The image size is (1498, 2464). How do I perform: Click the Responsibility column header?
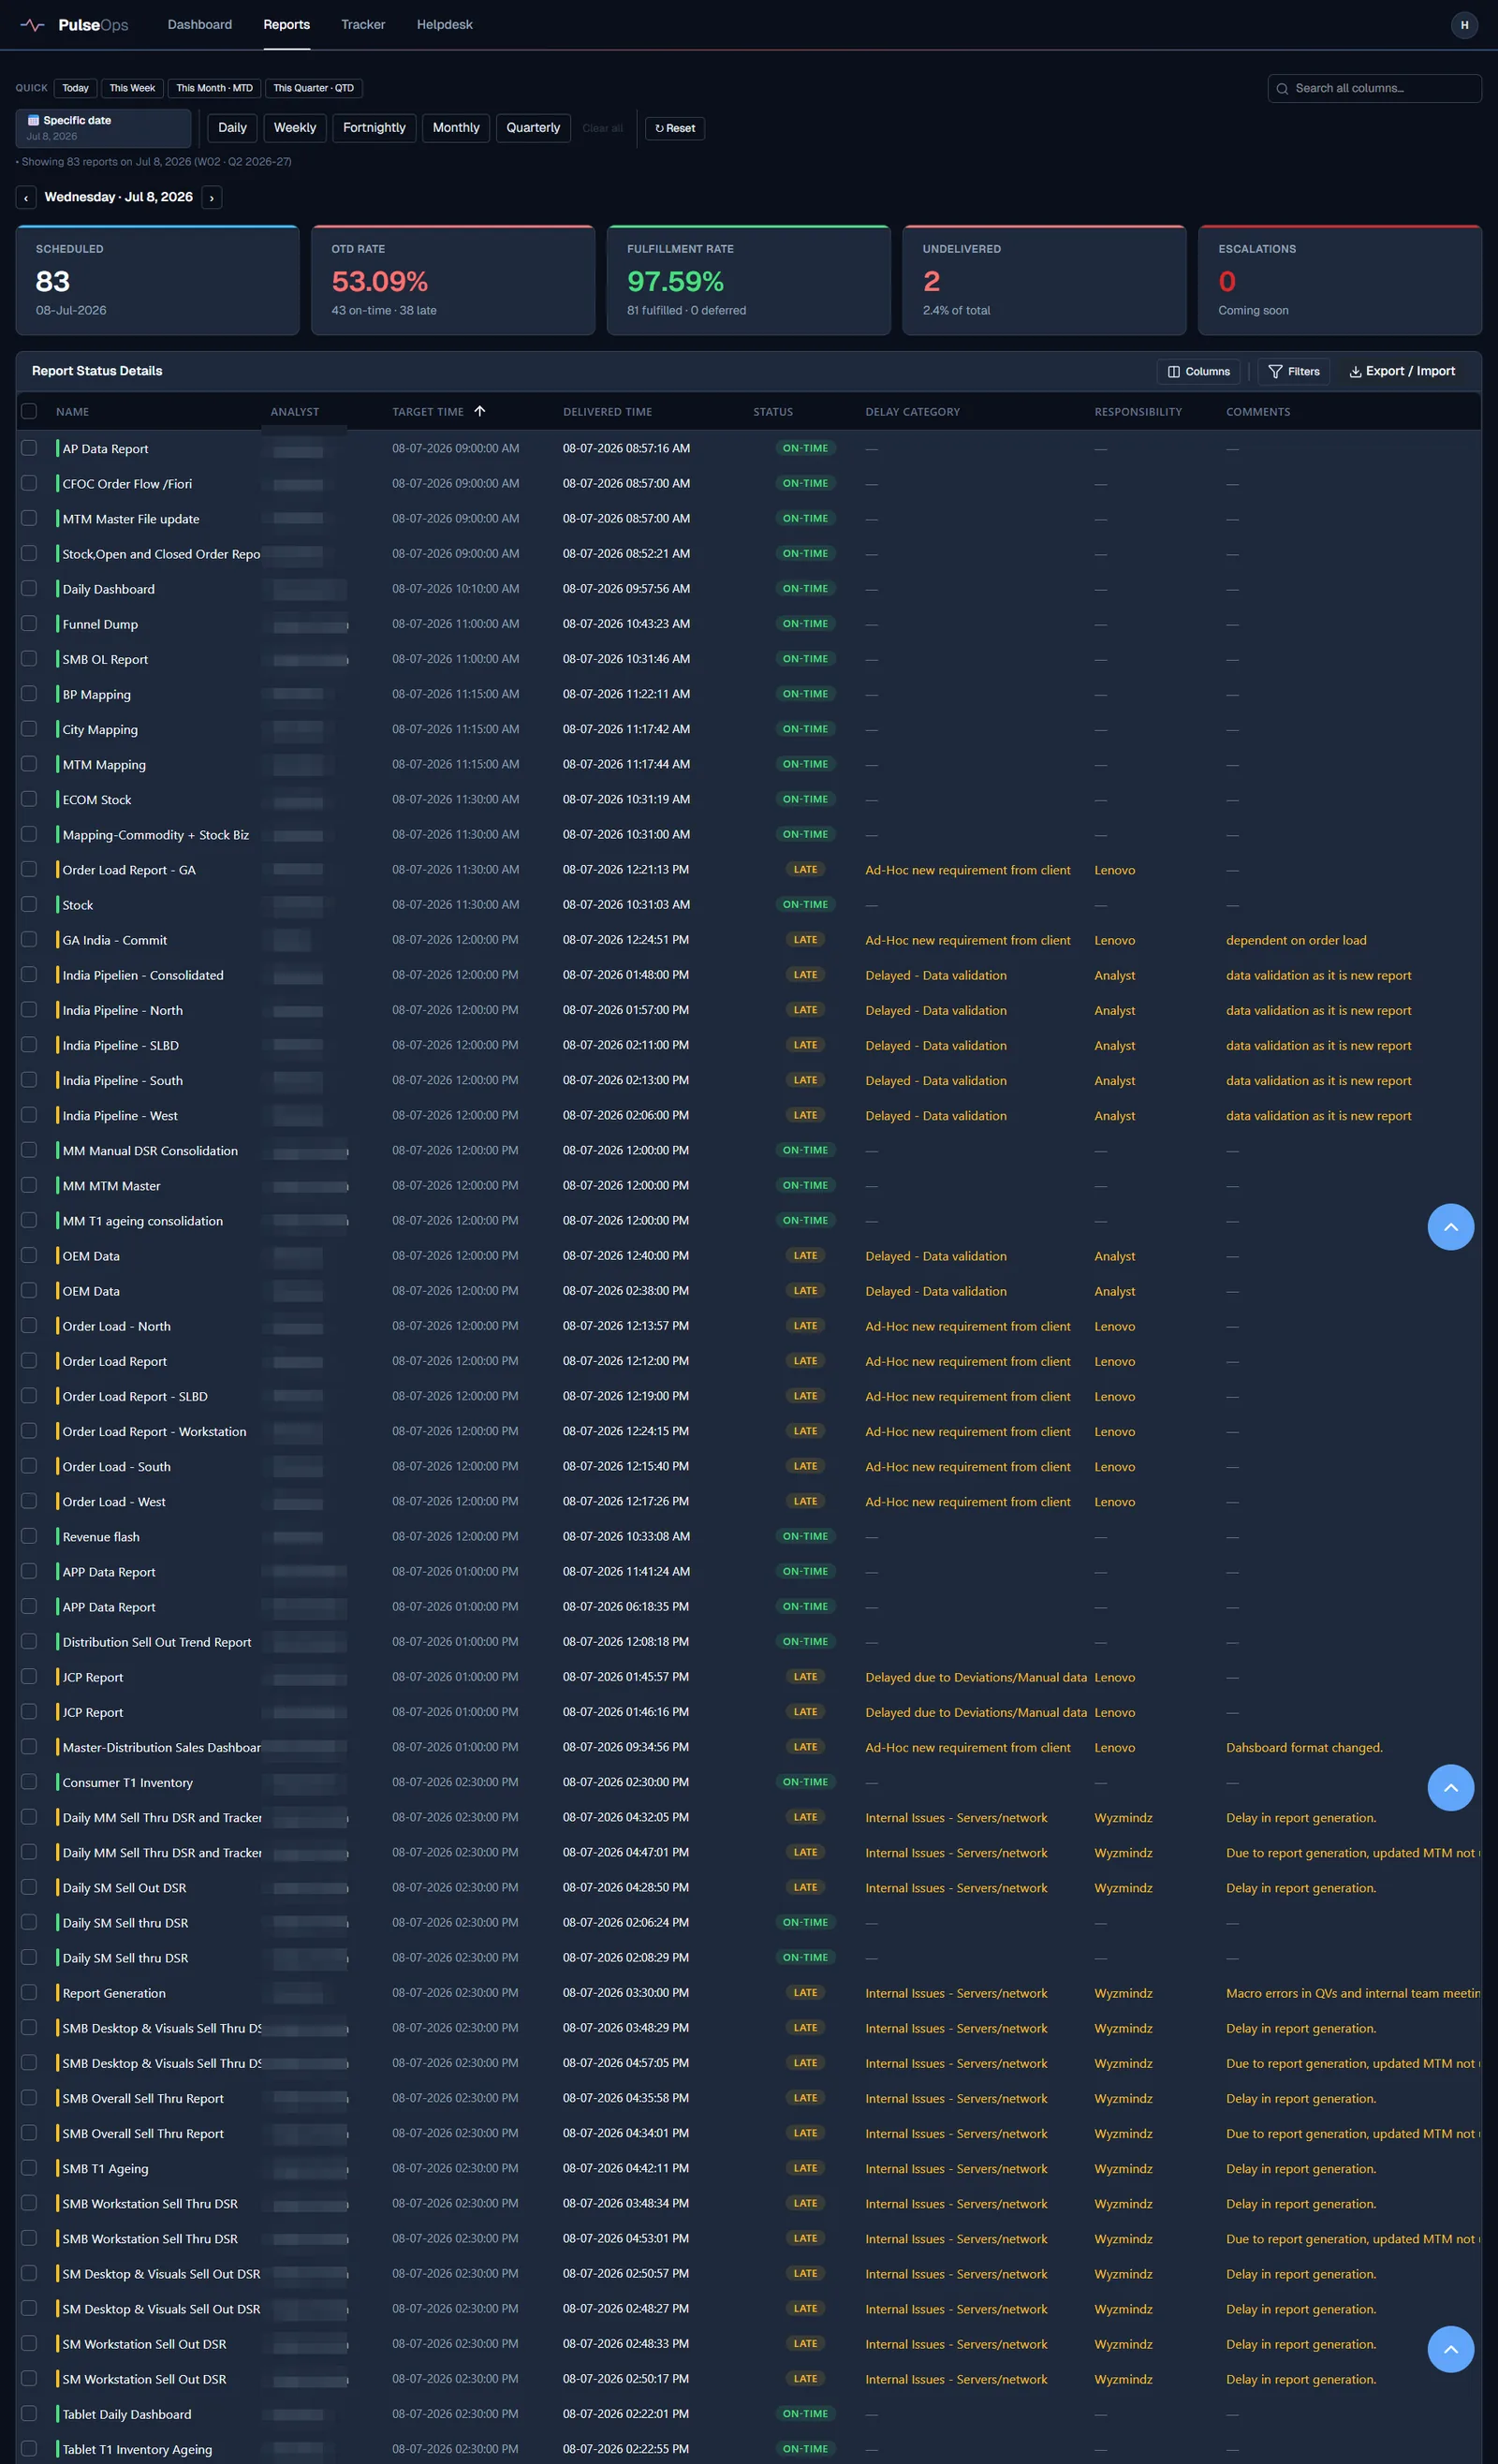1138,412
